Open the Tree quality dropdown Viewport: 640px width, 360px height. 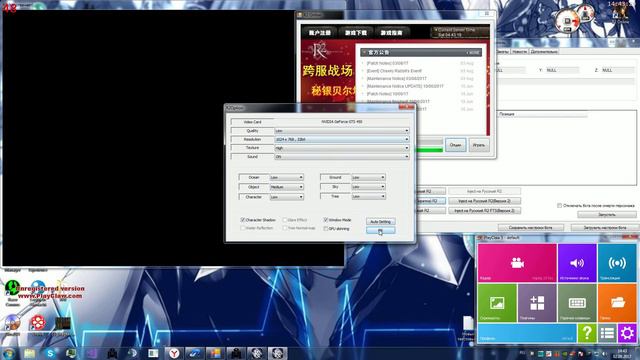tap(368, 197)
